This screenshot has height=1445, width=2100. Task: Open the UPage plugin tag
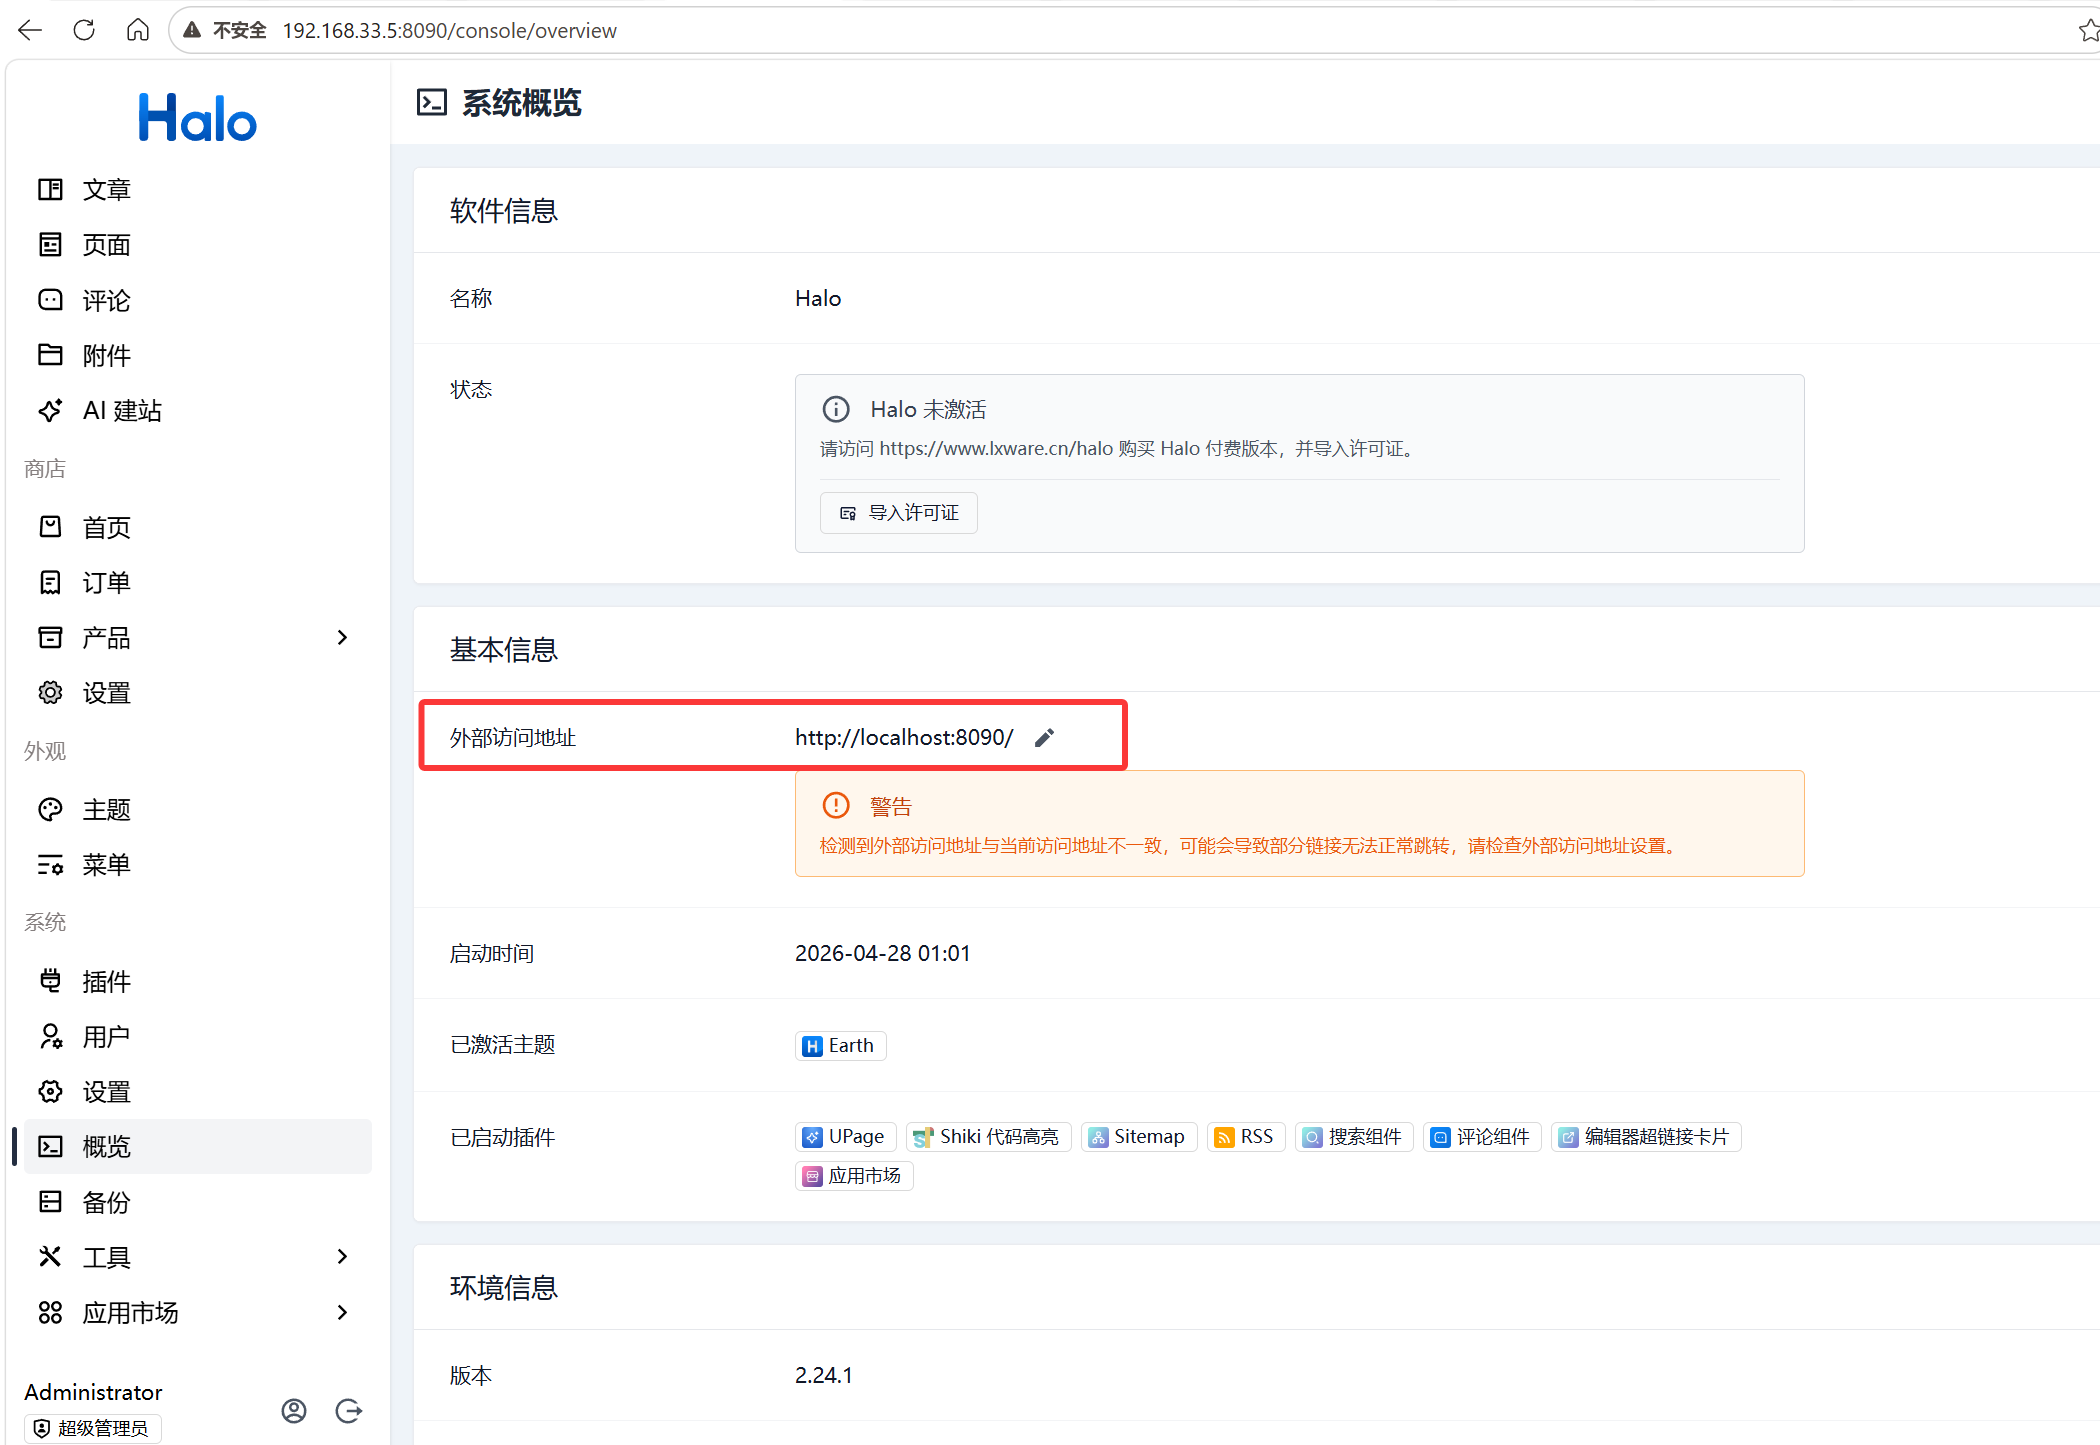(x=845, y=1137)
